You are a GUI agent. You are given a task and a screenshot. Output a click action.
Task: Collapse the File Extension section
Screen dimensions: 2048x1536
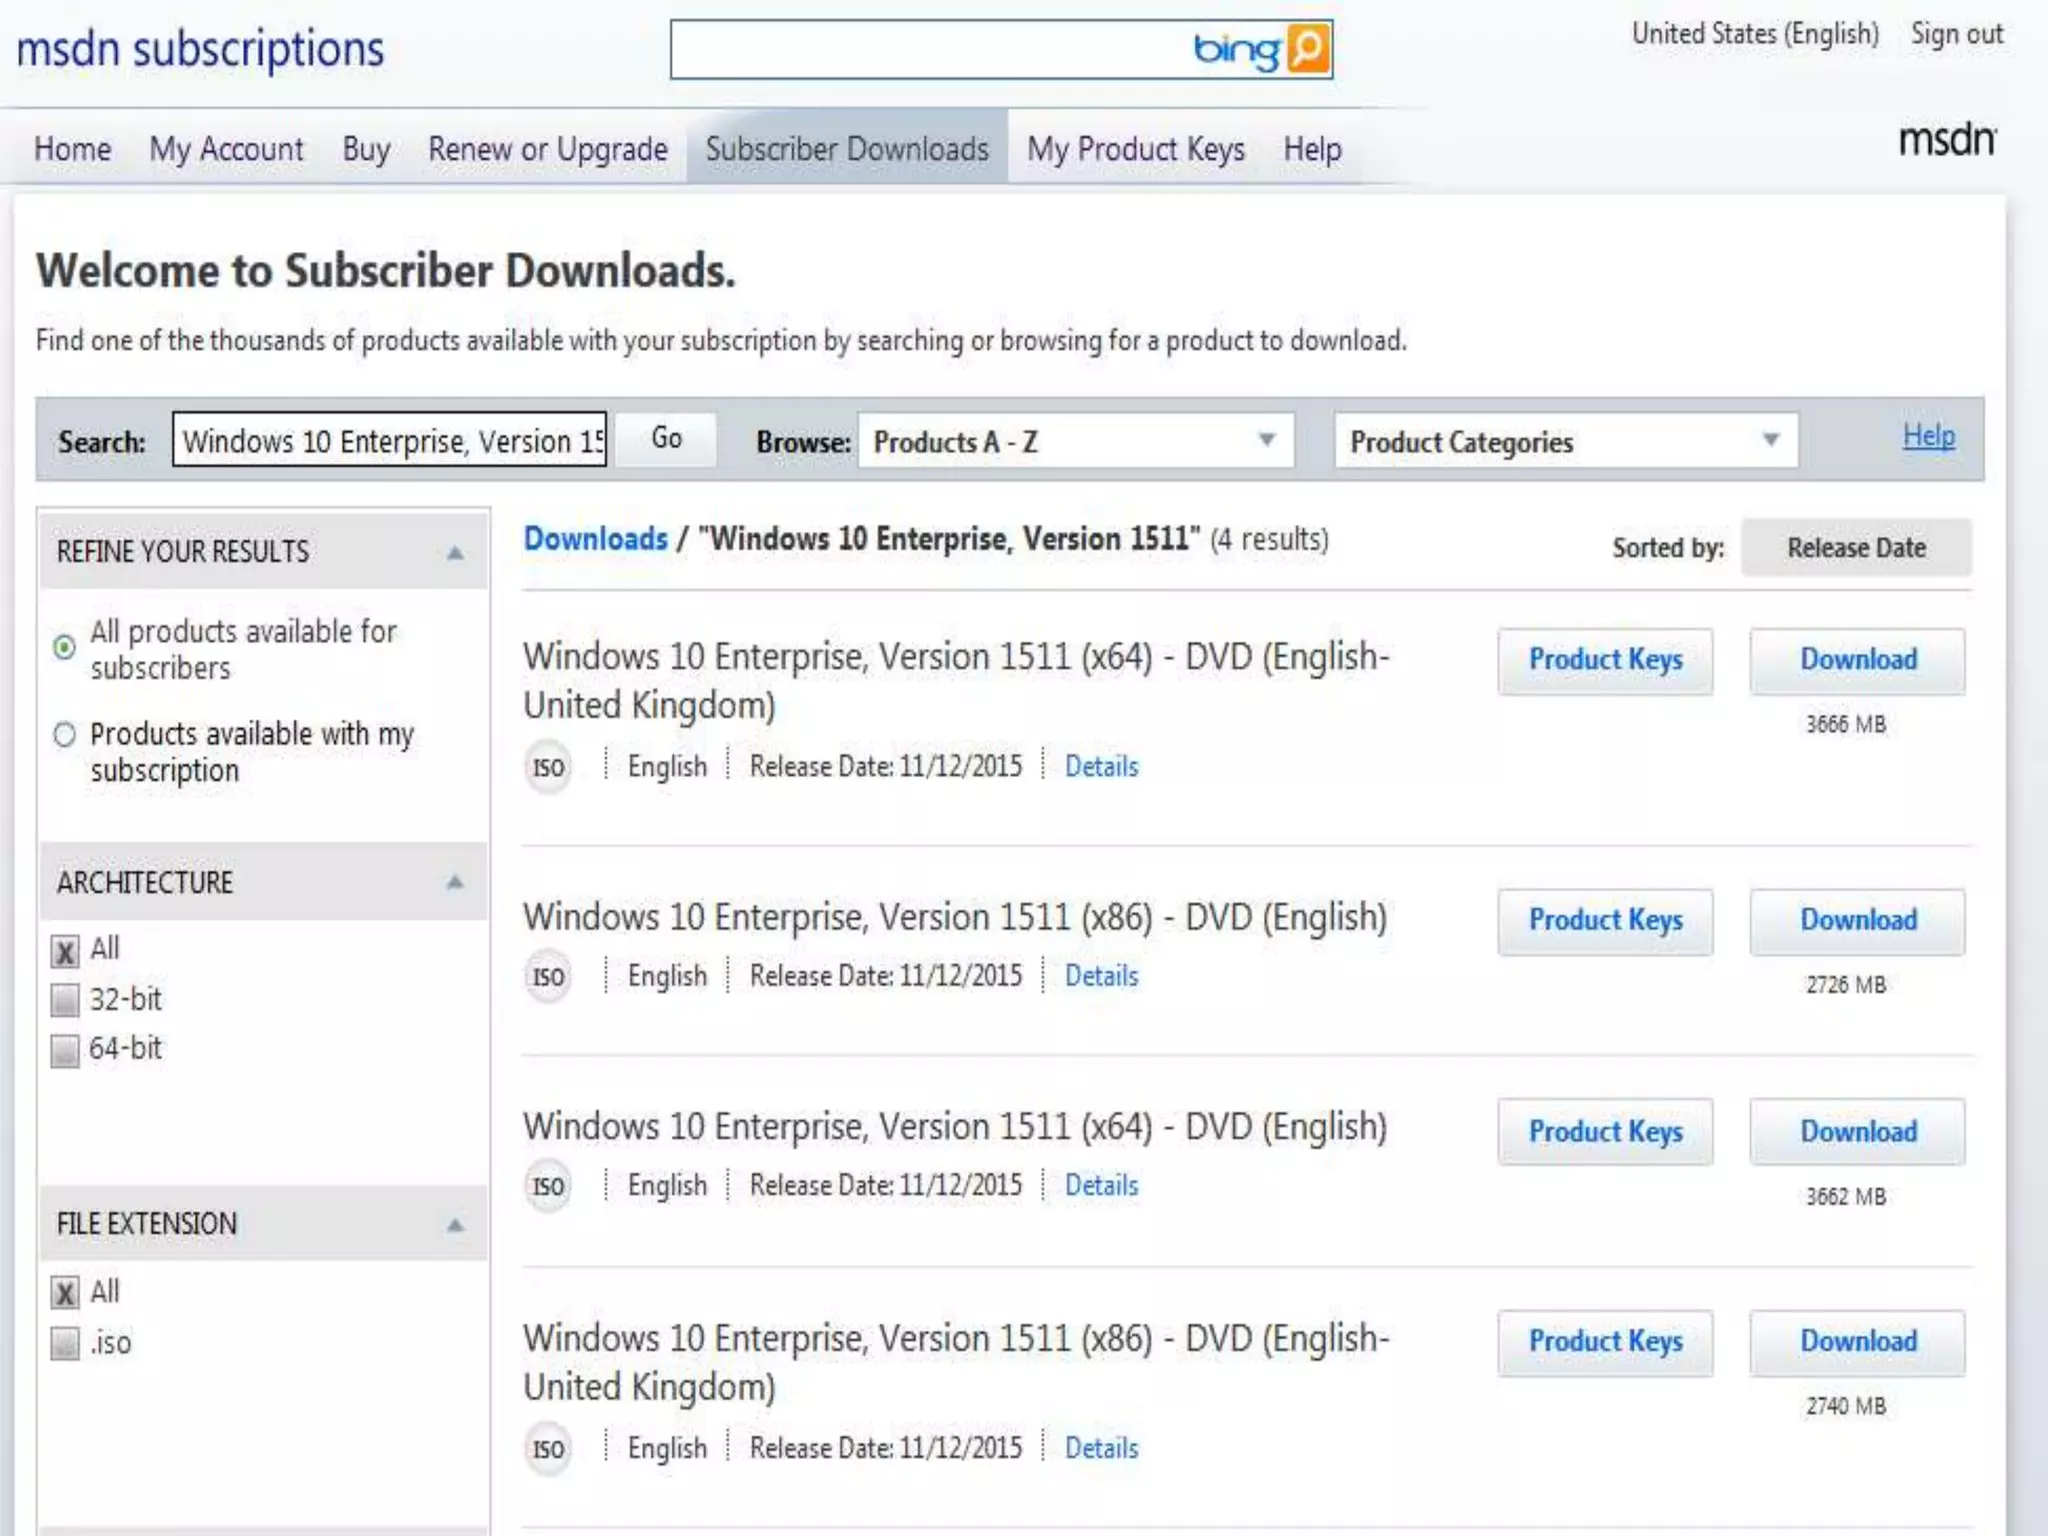(x=455, y=1225)
